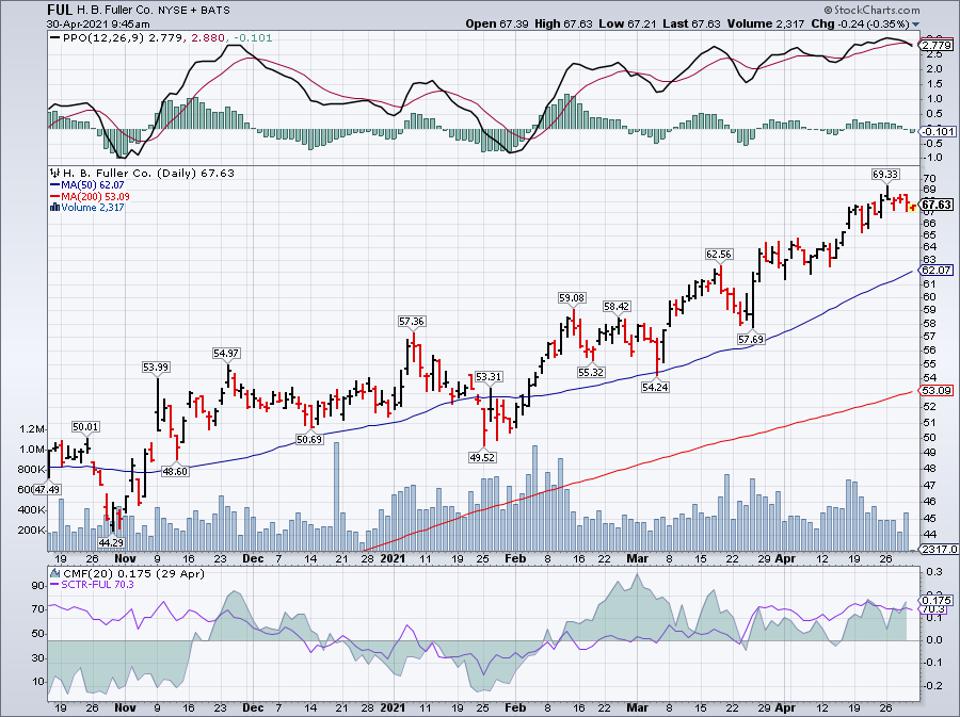This screenshot has height=717, width=960.
Task: Click the red MA(200) line color swatch
Action: coord(55,196)
